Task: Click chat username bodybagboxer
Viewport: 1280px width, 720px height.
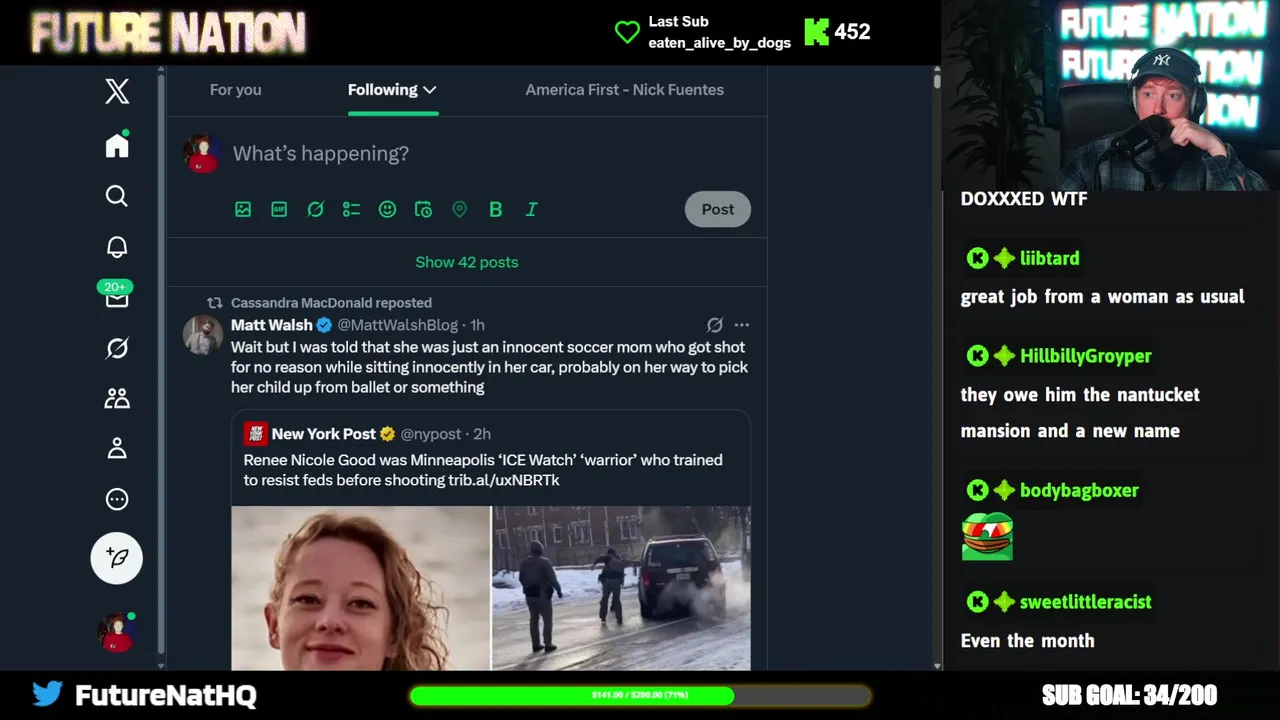Action: pos(1079,490)
